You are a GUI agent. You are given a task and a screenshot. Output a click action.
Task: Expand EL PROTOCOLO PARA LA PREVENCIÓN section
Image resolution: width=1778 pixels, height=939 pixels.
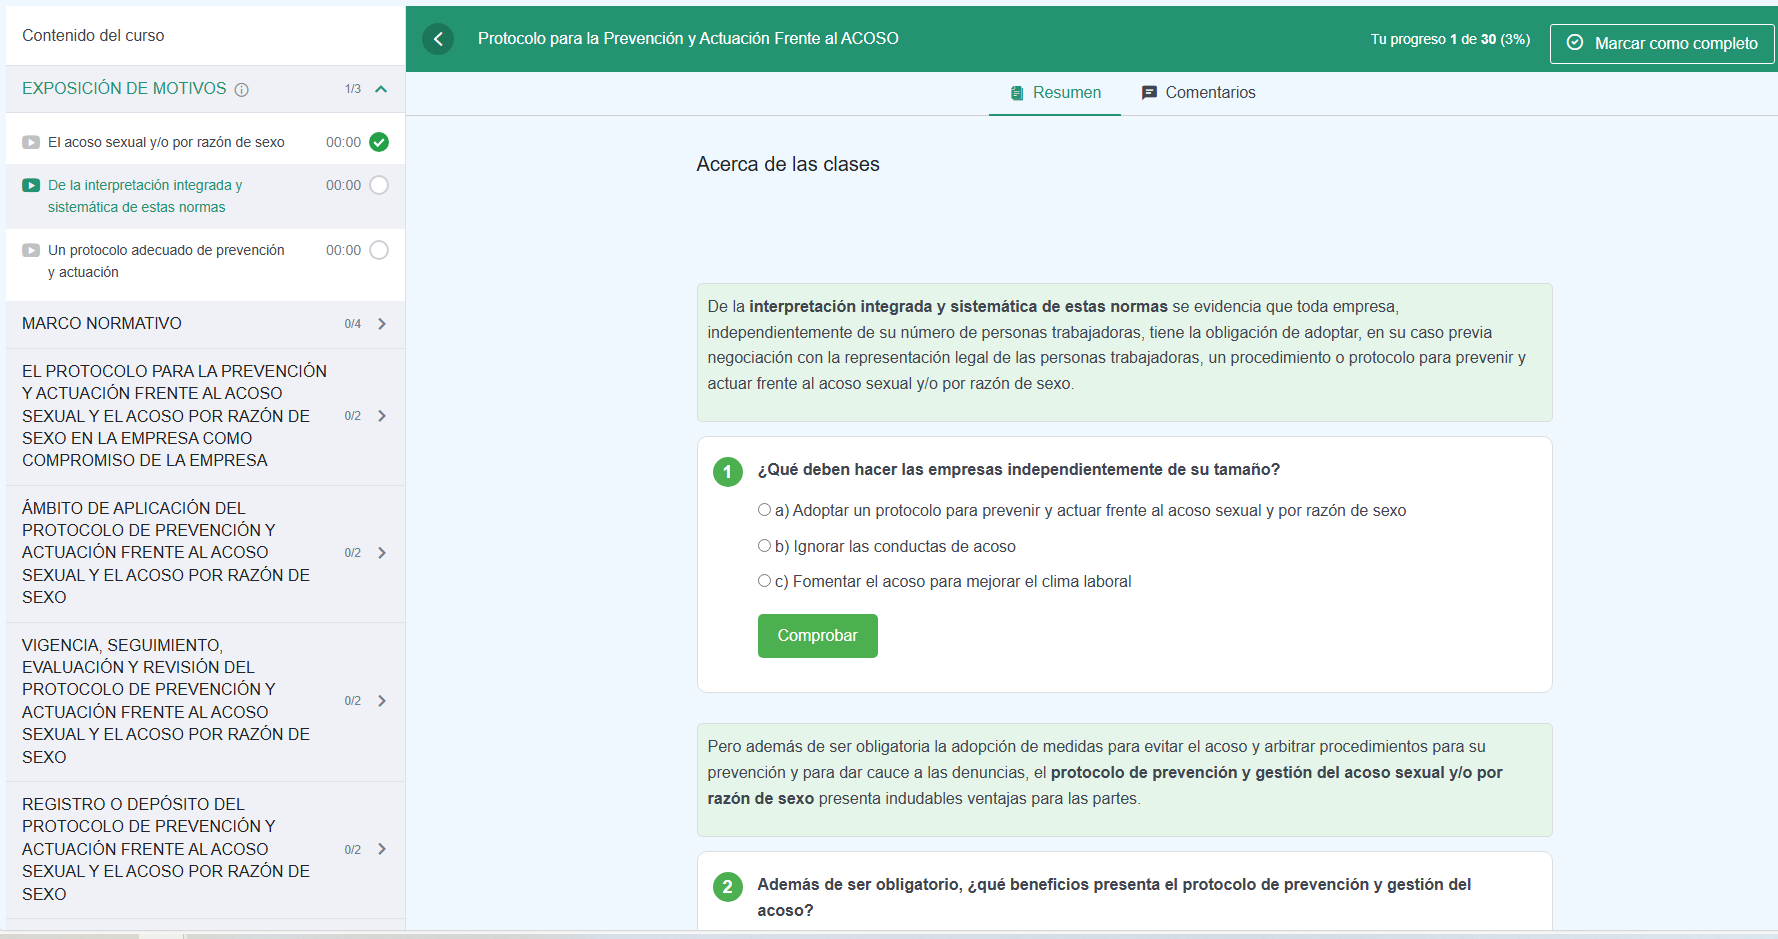(382, 416)
